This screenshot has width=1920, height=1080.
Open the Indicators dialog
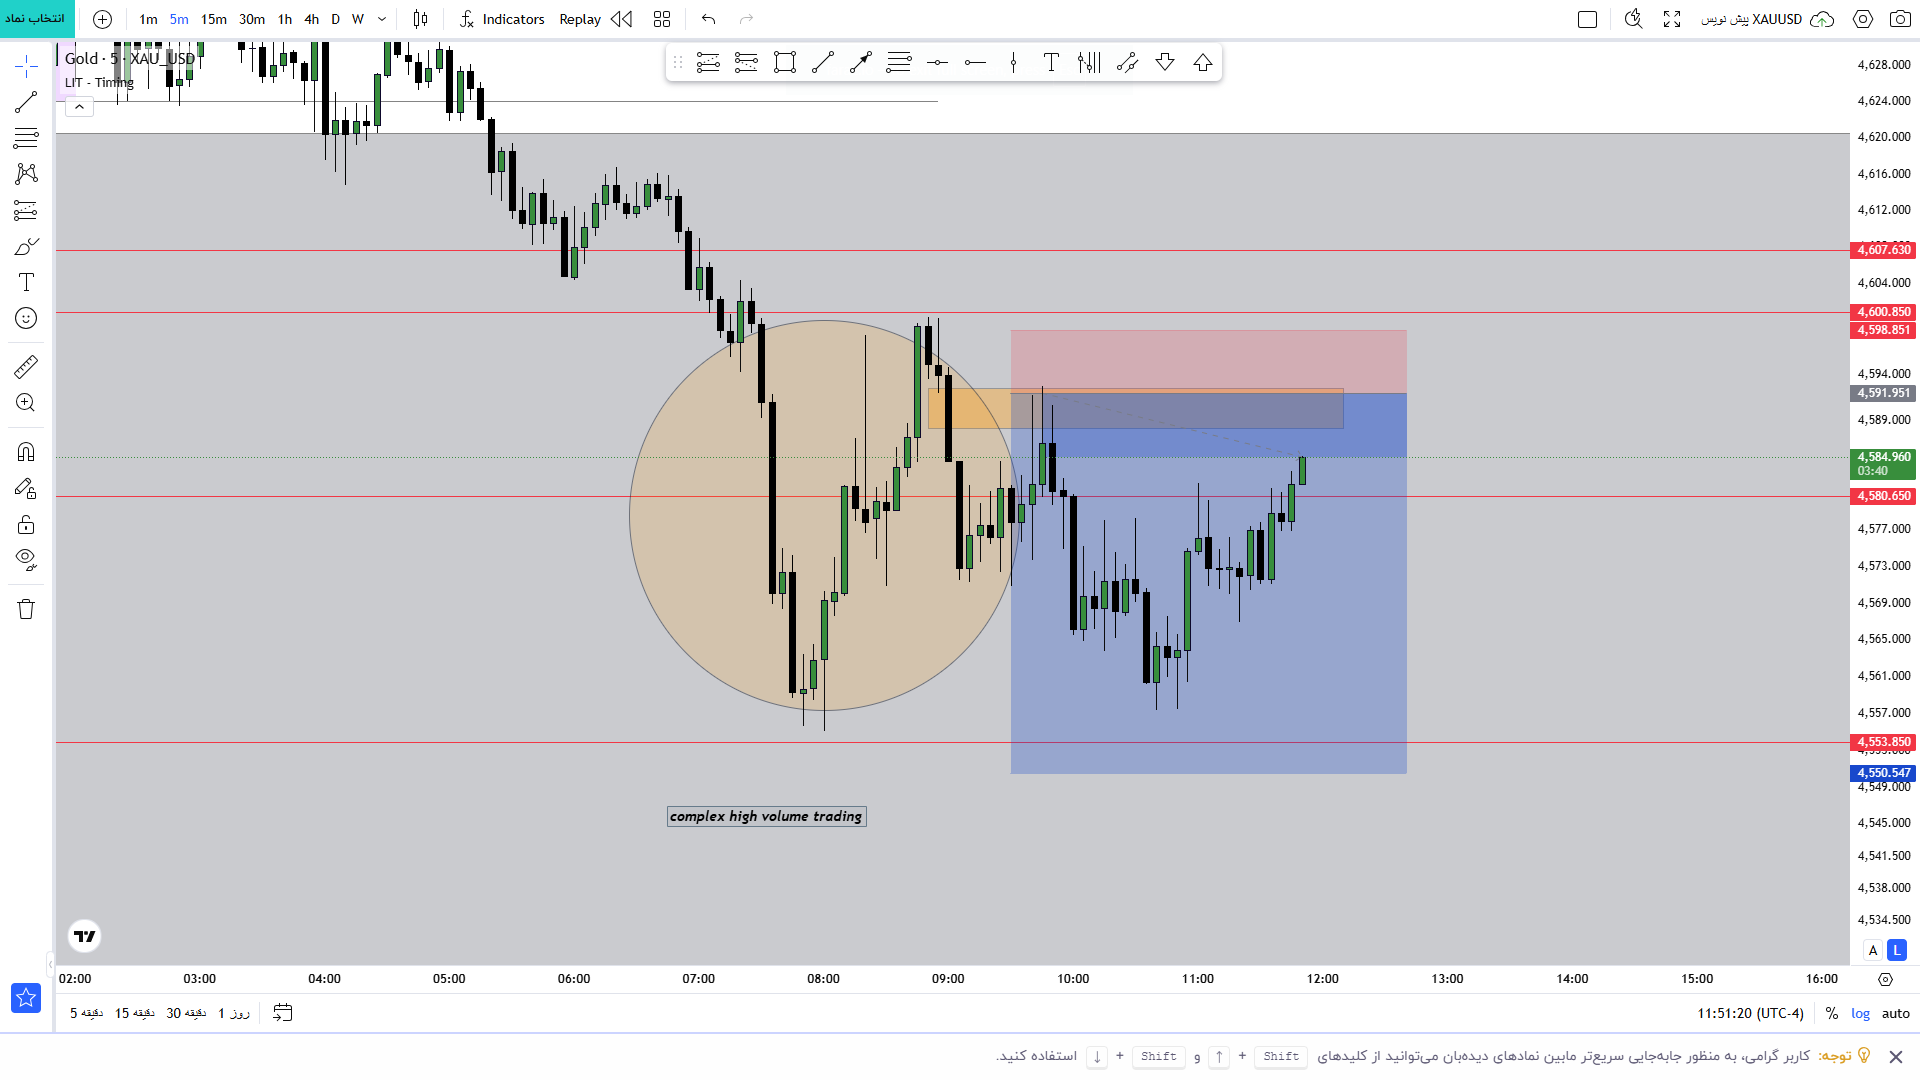tap(502, 19)
